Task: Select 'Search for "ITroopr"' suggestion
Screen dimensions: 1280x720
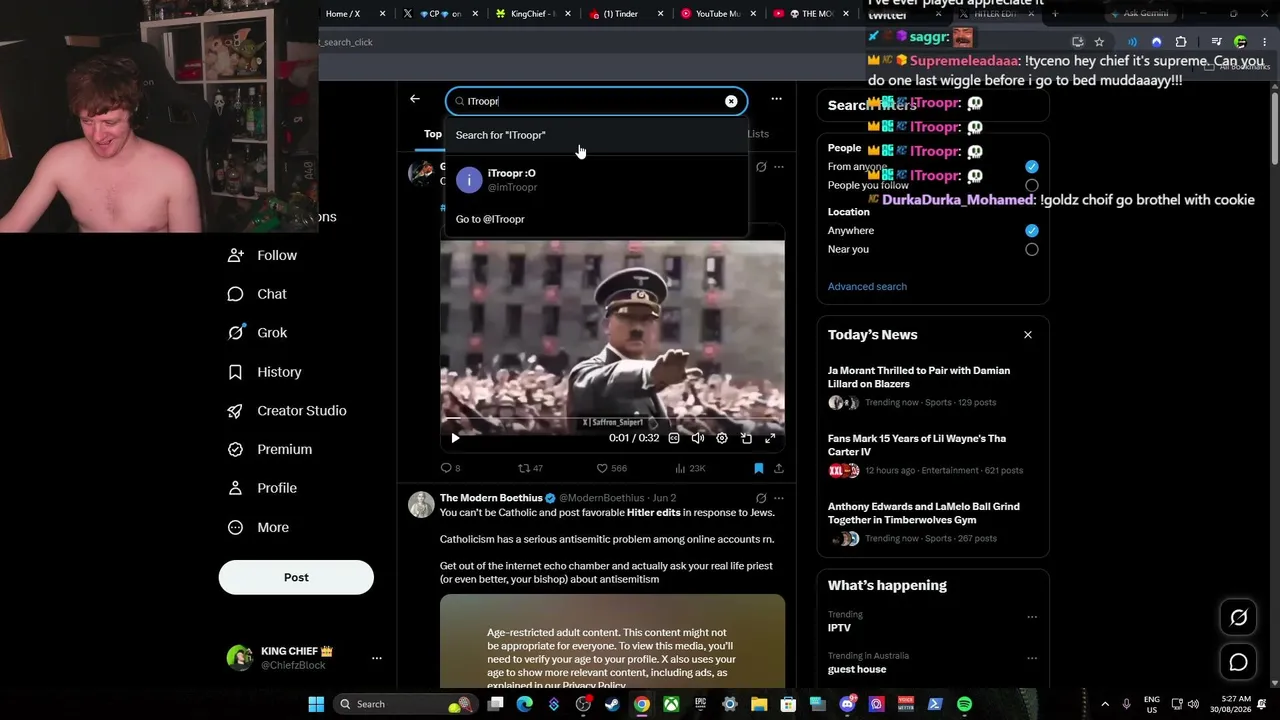Action: pos(596,135)
